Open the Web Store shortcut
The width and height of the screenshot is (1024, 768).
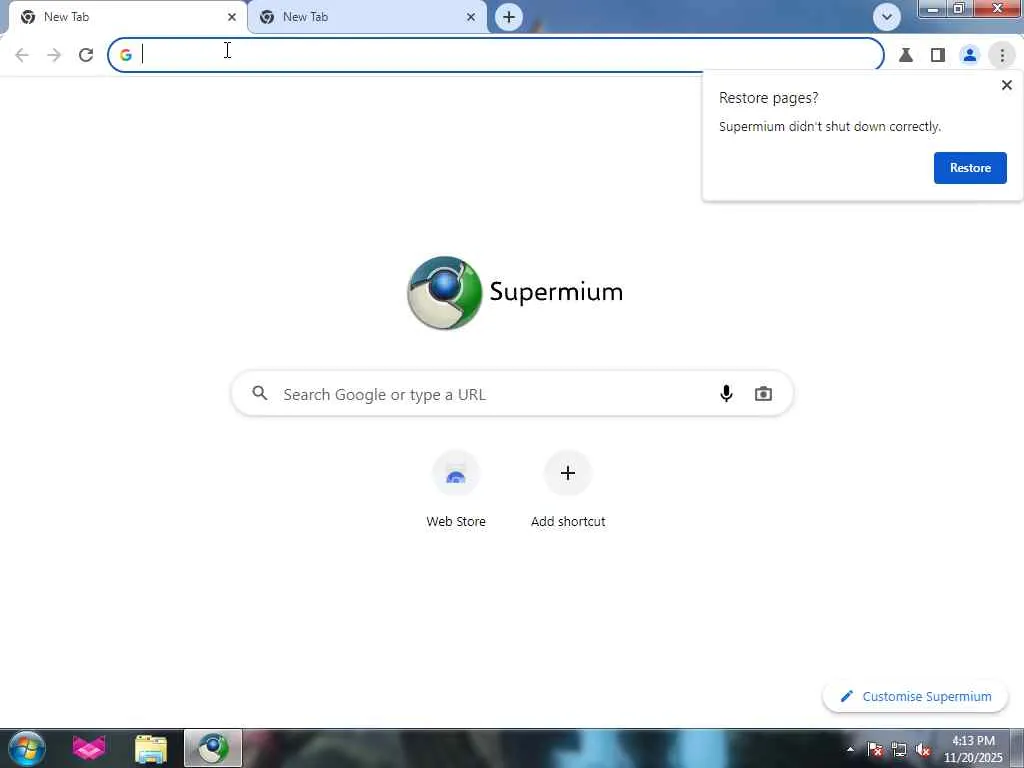(x=456, y=490)
